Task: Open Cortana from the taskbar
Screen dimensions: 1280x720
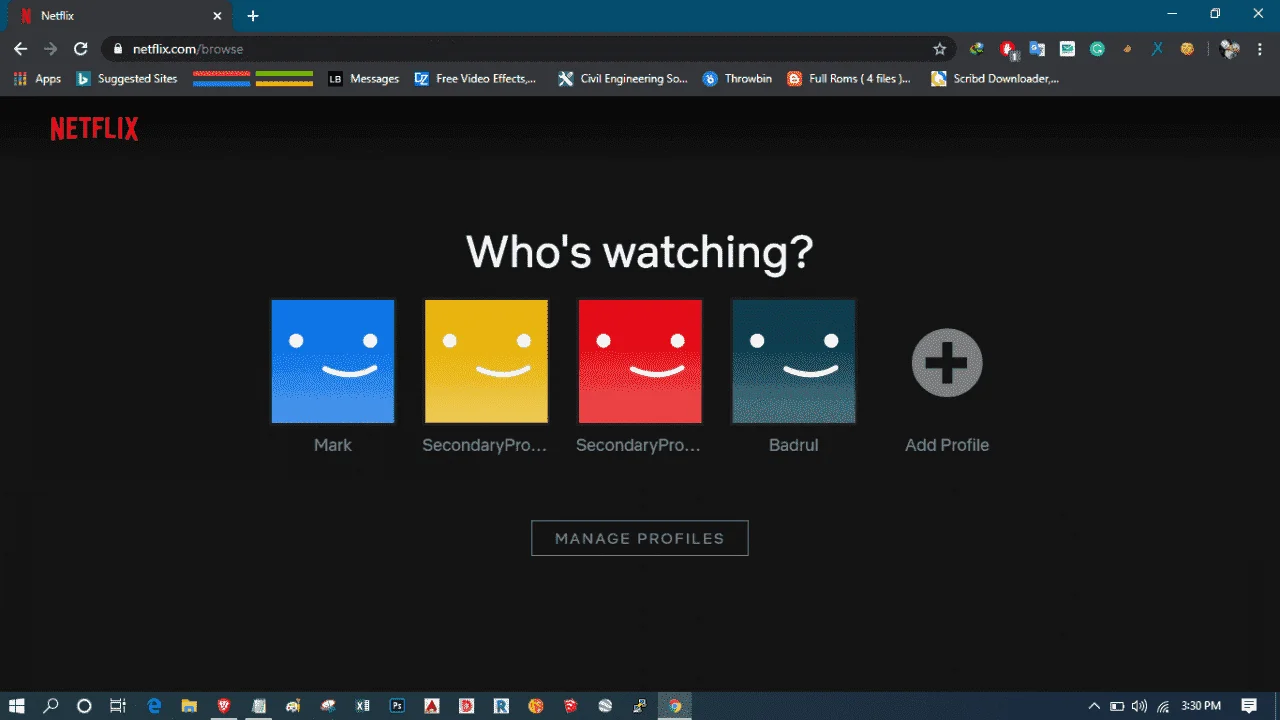Action: click(84, 706)
